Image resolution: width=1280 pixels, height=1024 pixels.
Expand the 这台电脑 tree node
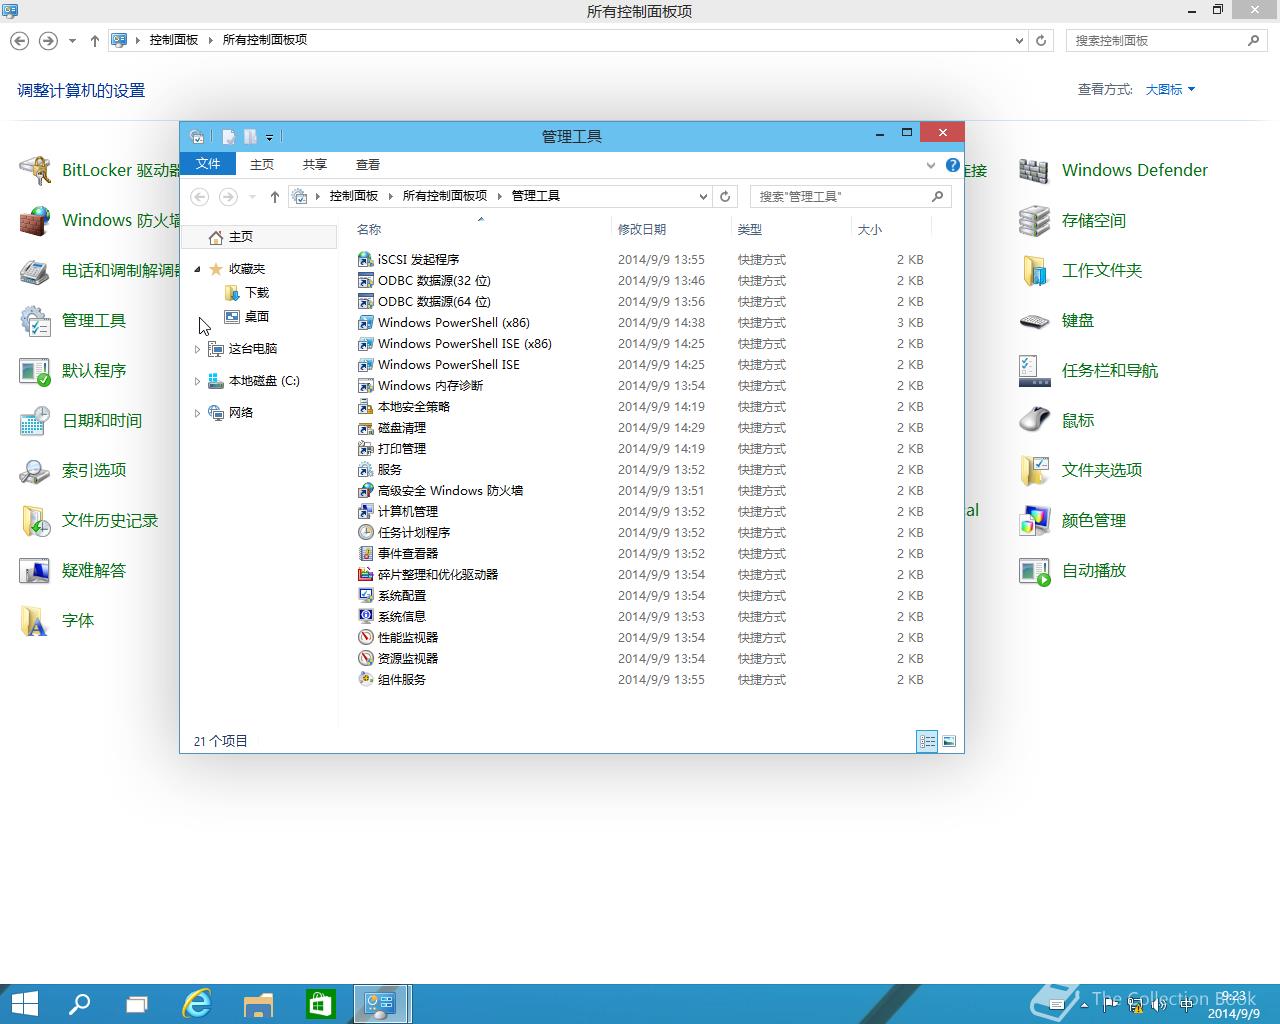(x=197, y=348)
